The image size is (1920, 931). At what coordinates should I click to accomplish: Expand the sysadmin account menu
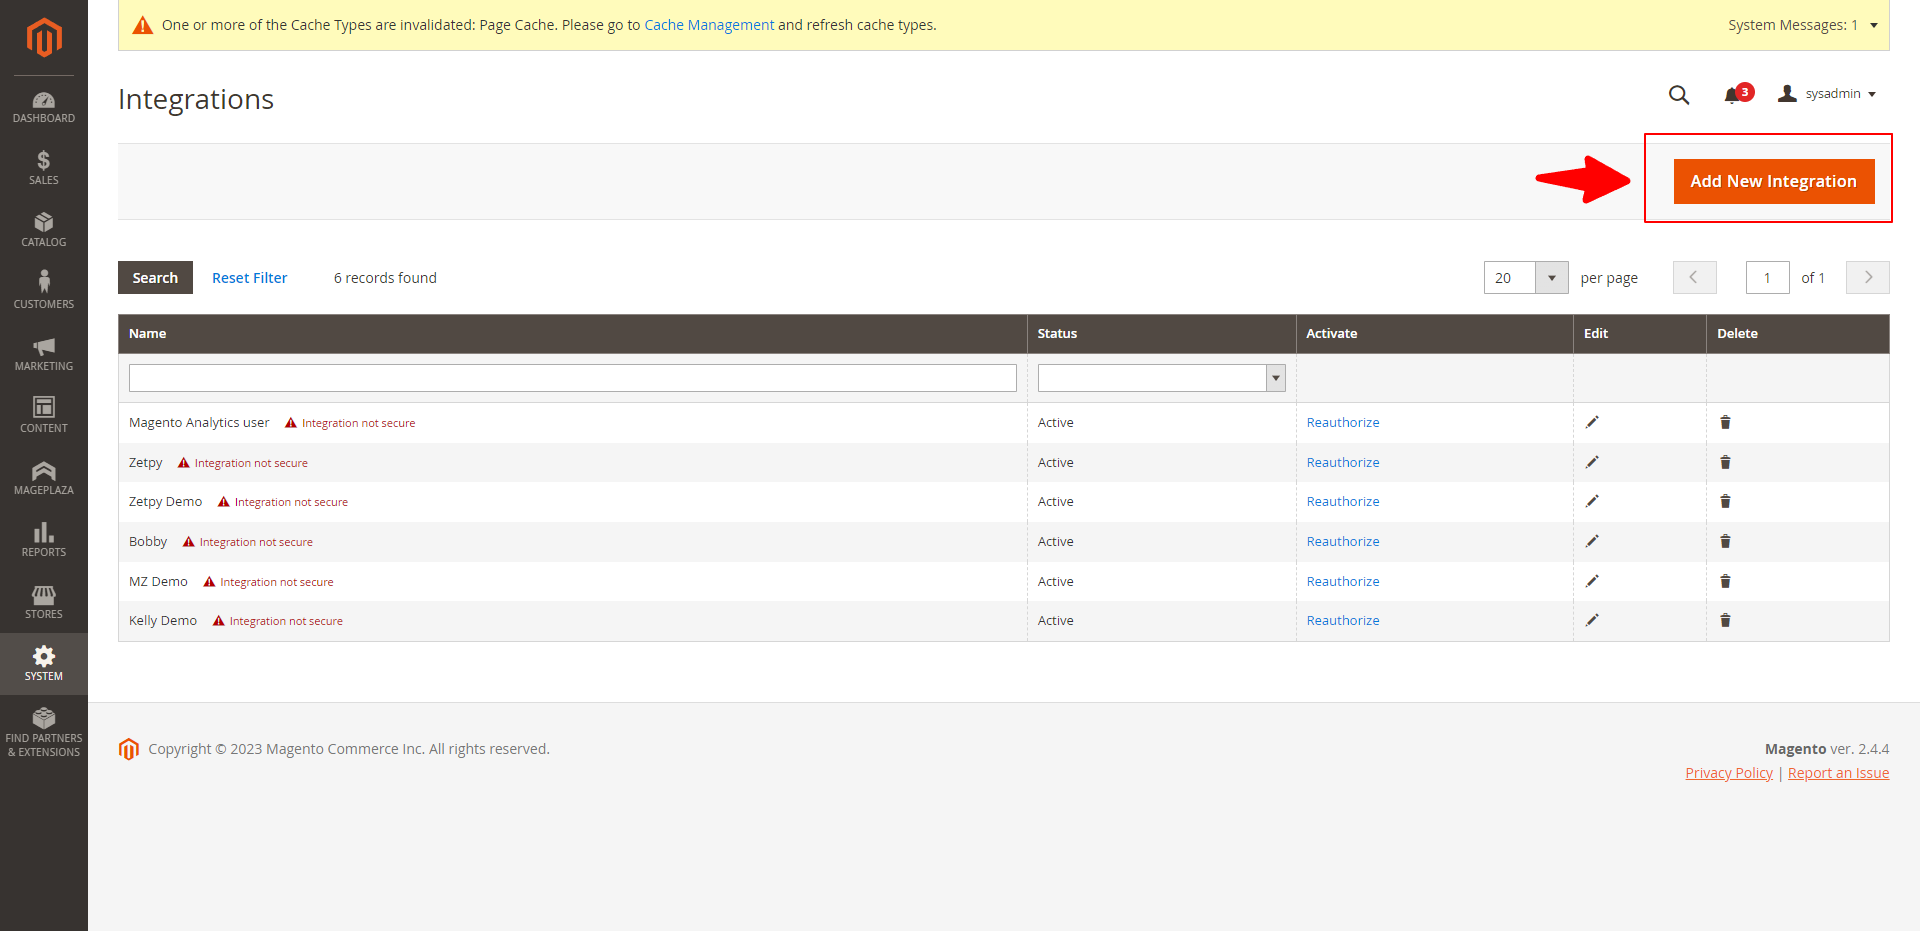click(1827, 94)
